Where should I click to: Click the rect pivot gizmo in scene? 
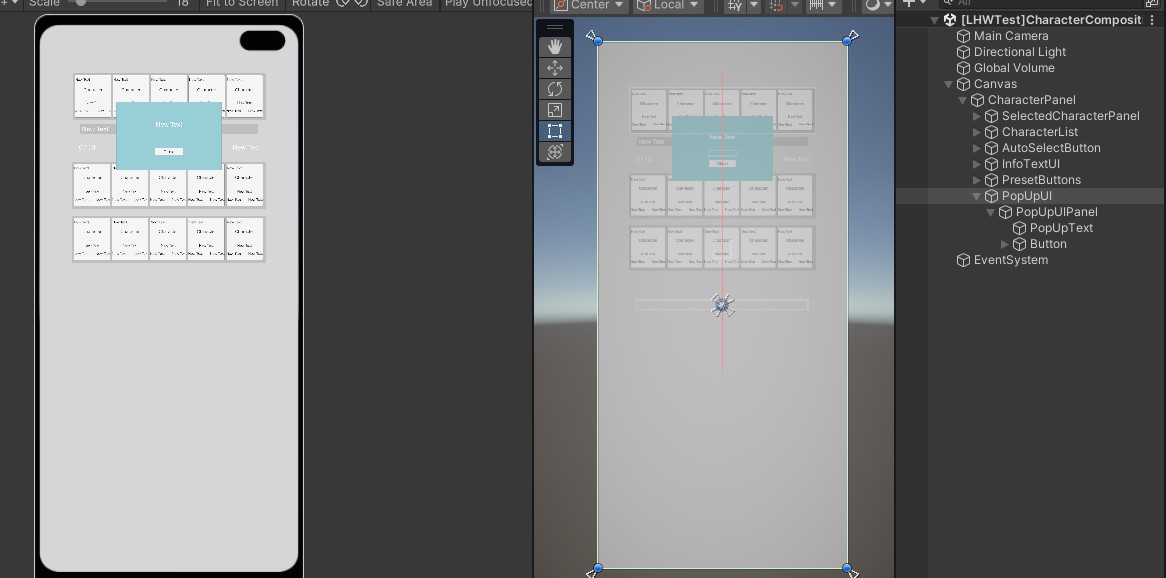click(722, 304)
